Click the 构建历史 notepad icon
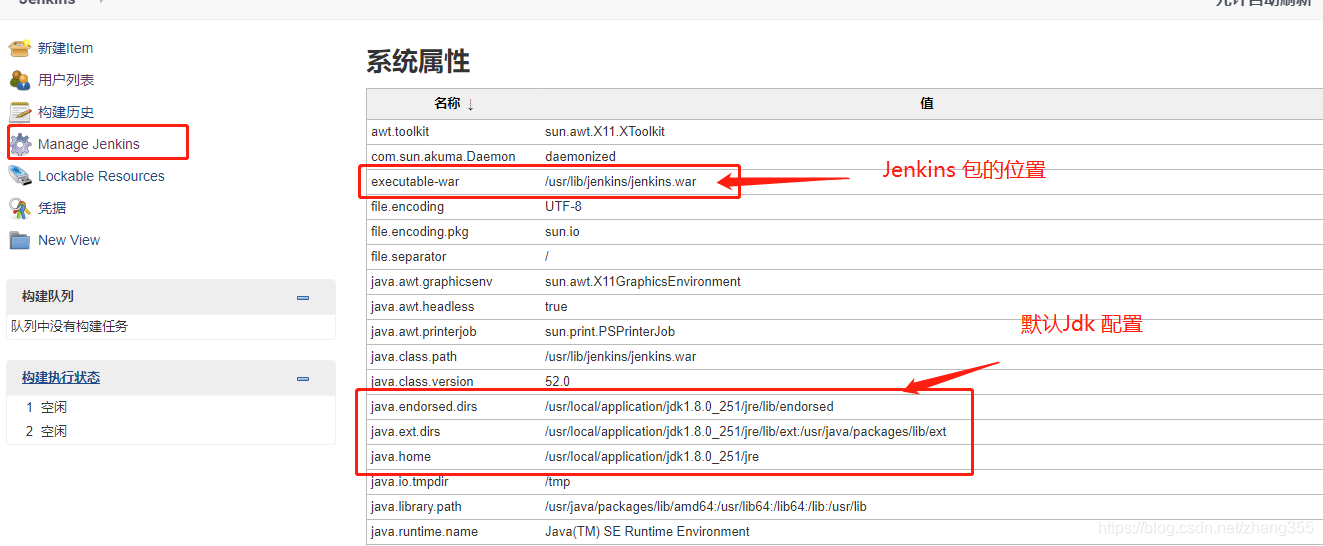 (20, 112)
